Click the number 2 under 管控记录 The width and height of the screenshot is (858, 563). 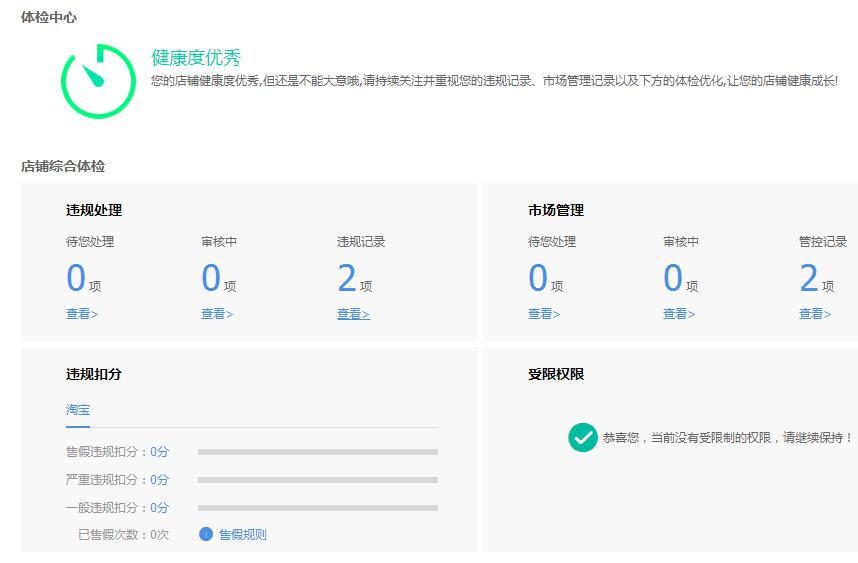(808, 279)
